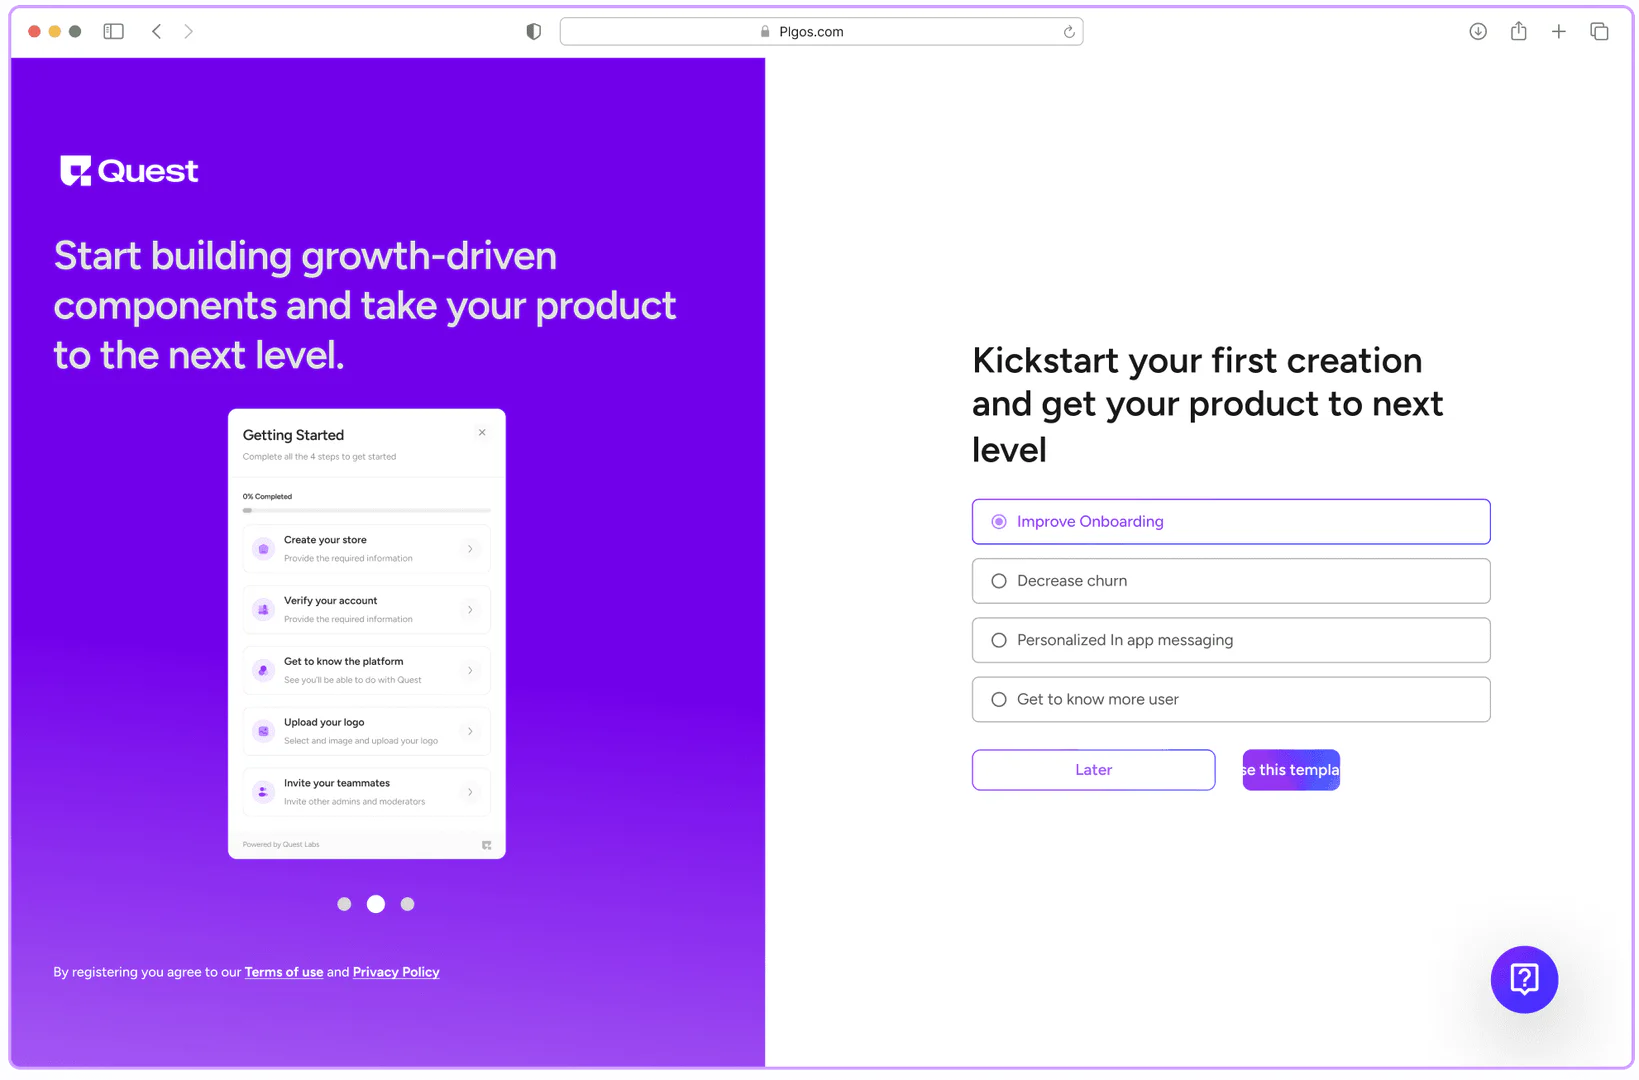The height and width of the screenshot is (1080, 1639).
Task: Select the Decrease churn radio button
Action: (x=999, y=580)
